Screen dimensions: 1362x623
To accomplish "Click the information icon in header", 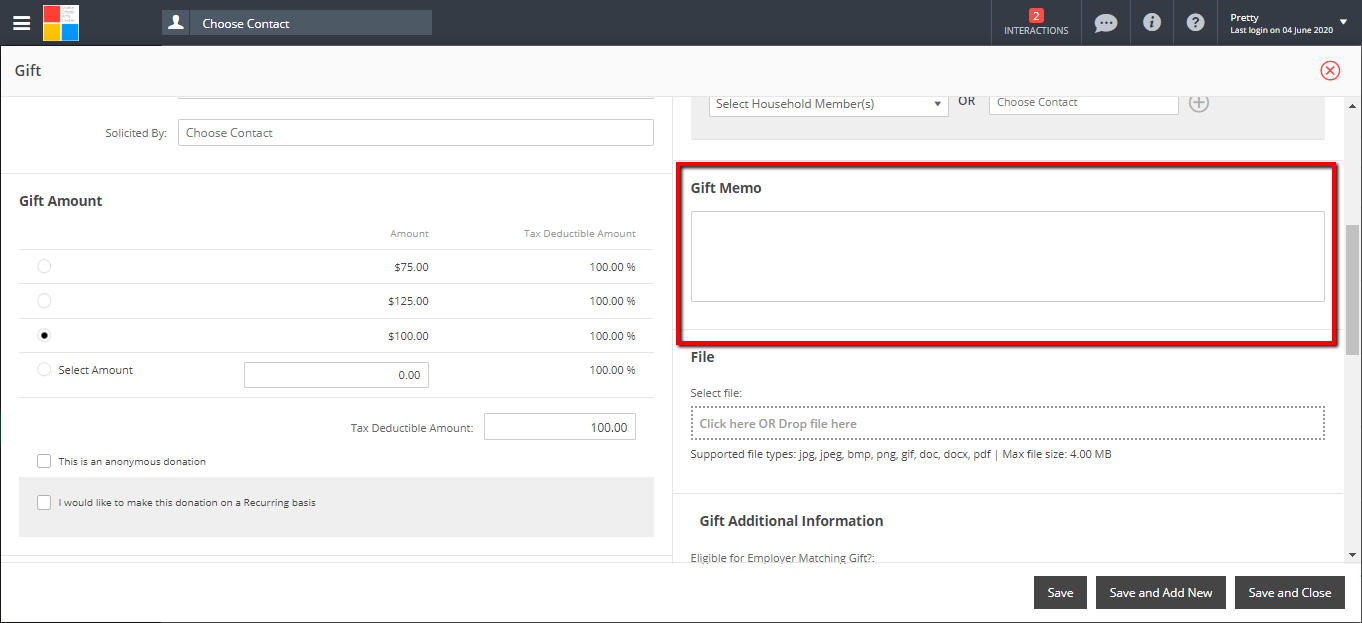I will pos(1152,22).
